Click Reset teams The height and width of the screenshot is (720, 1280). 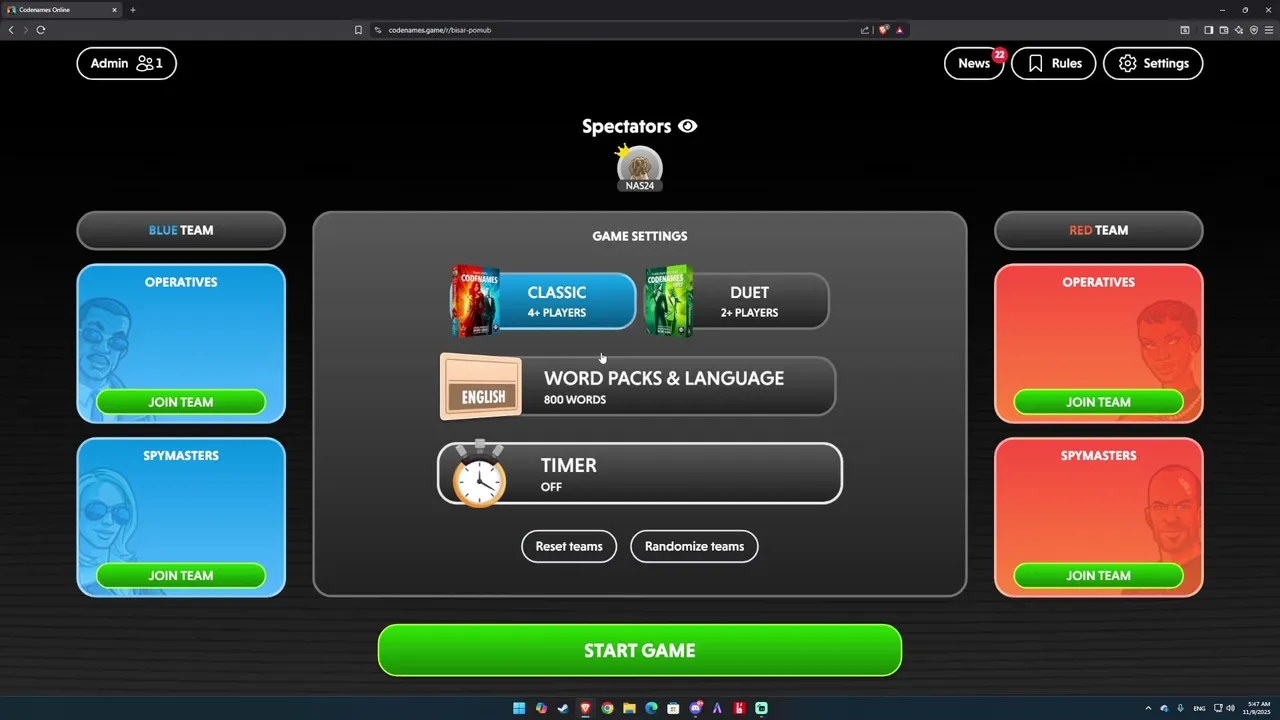point(569,546)
